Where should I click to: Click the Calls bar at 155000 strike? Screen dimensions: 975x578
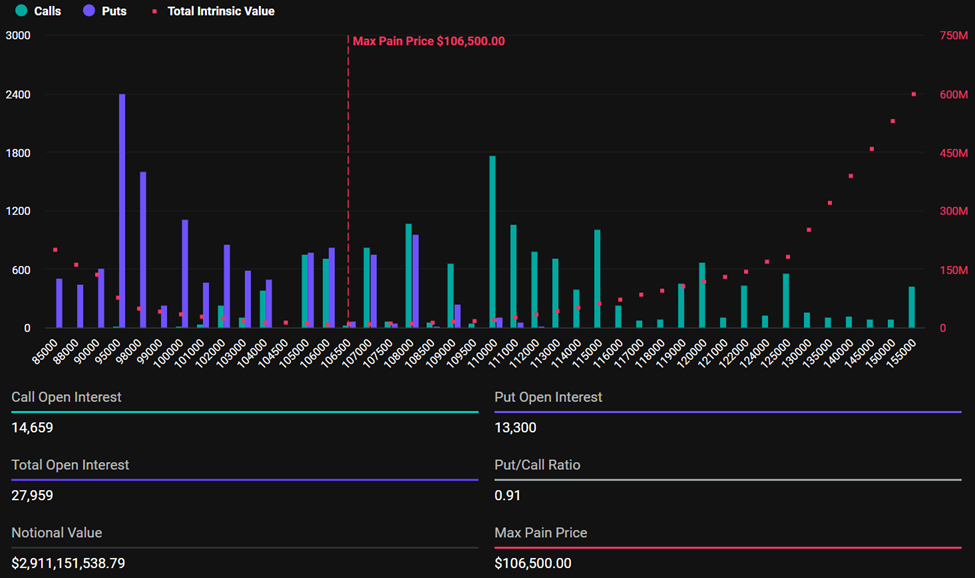pos(911,307)
